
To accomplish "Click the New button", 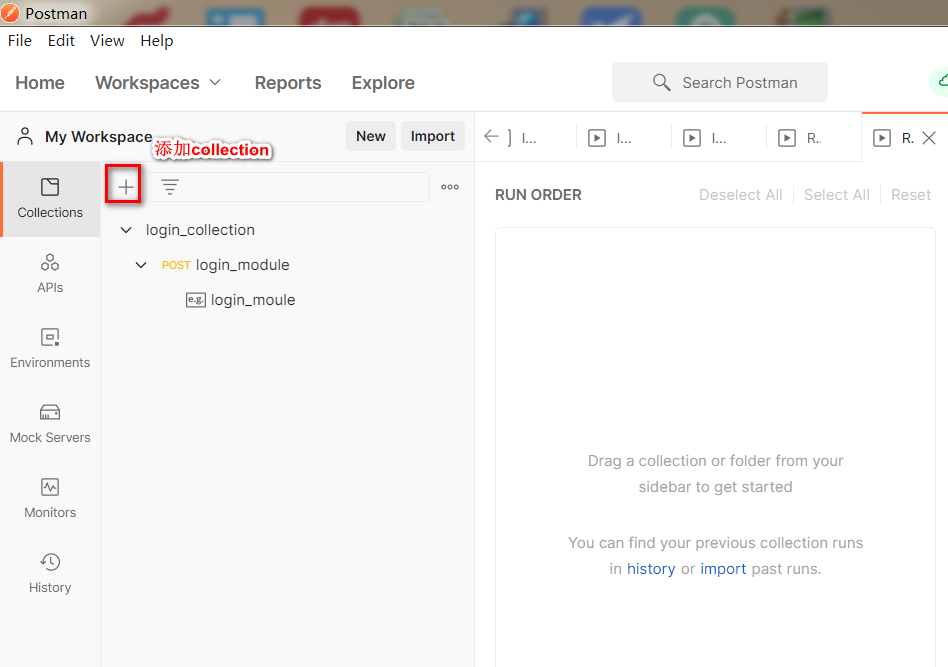I will pos(371,136).
